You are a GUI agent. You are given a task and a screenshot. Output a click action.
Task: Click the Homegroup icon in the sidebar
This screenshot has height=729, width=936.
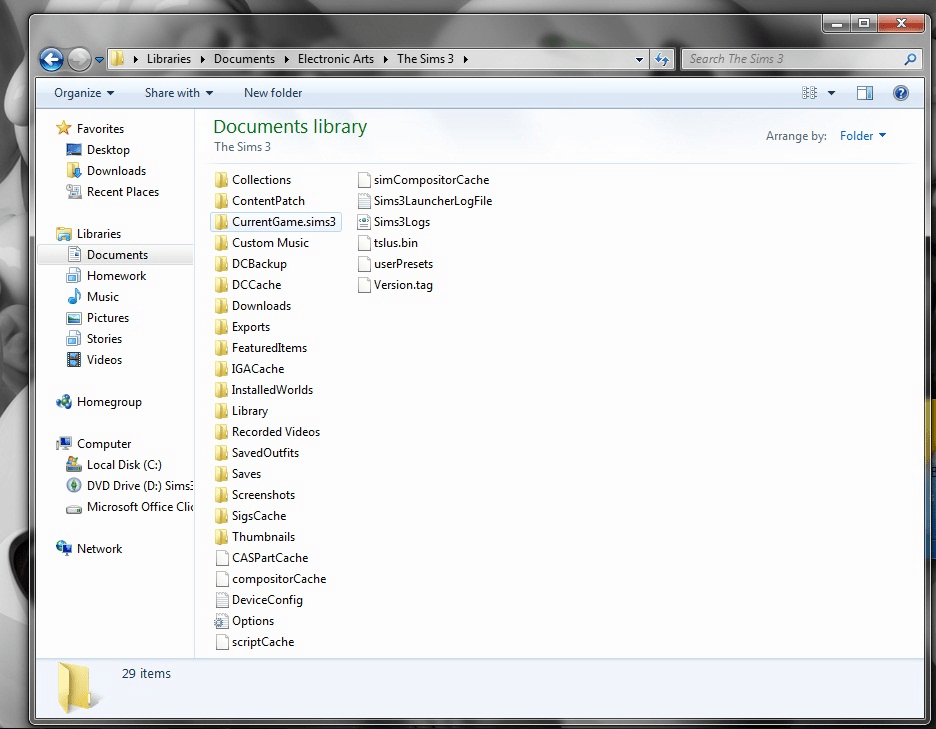62,401
